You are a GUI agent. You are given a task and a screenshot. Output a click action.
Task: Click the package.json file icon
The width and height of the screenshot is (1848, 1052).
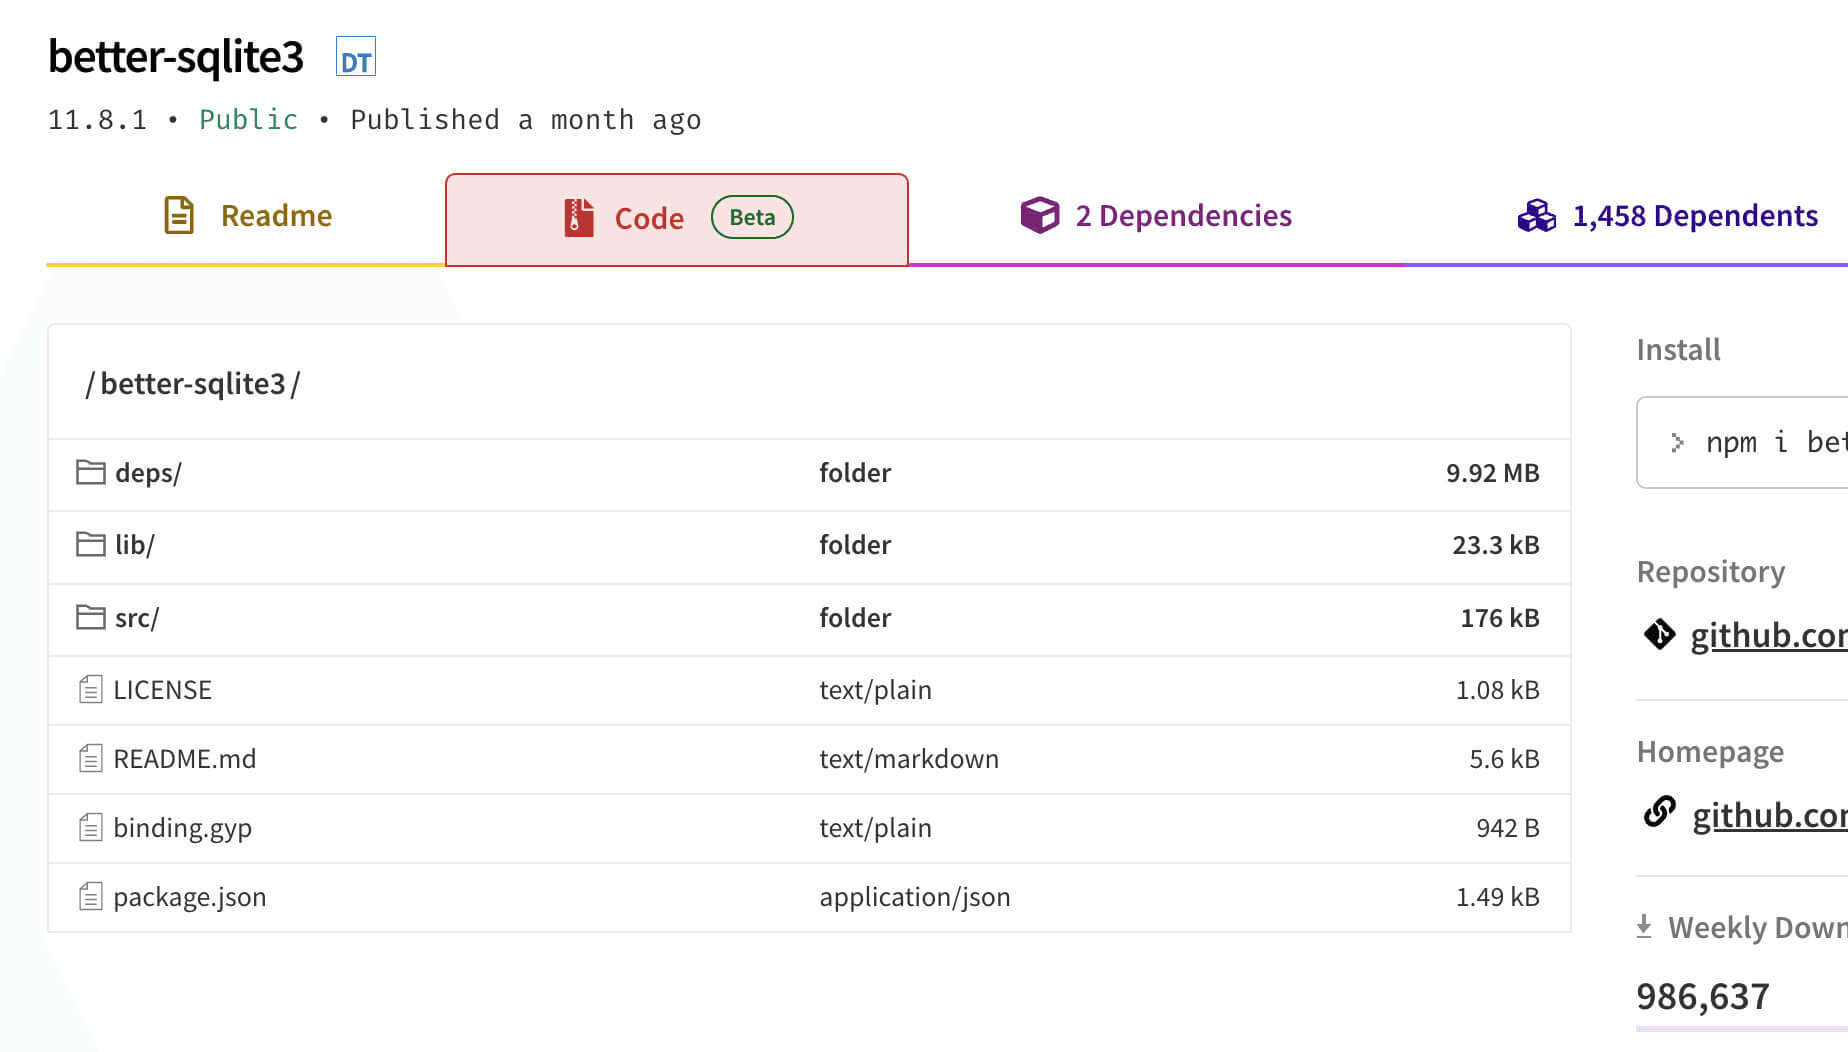[91, 896]
